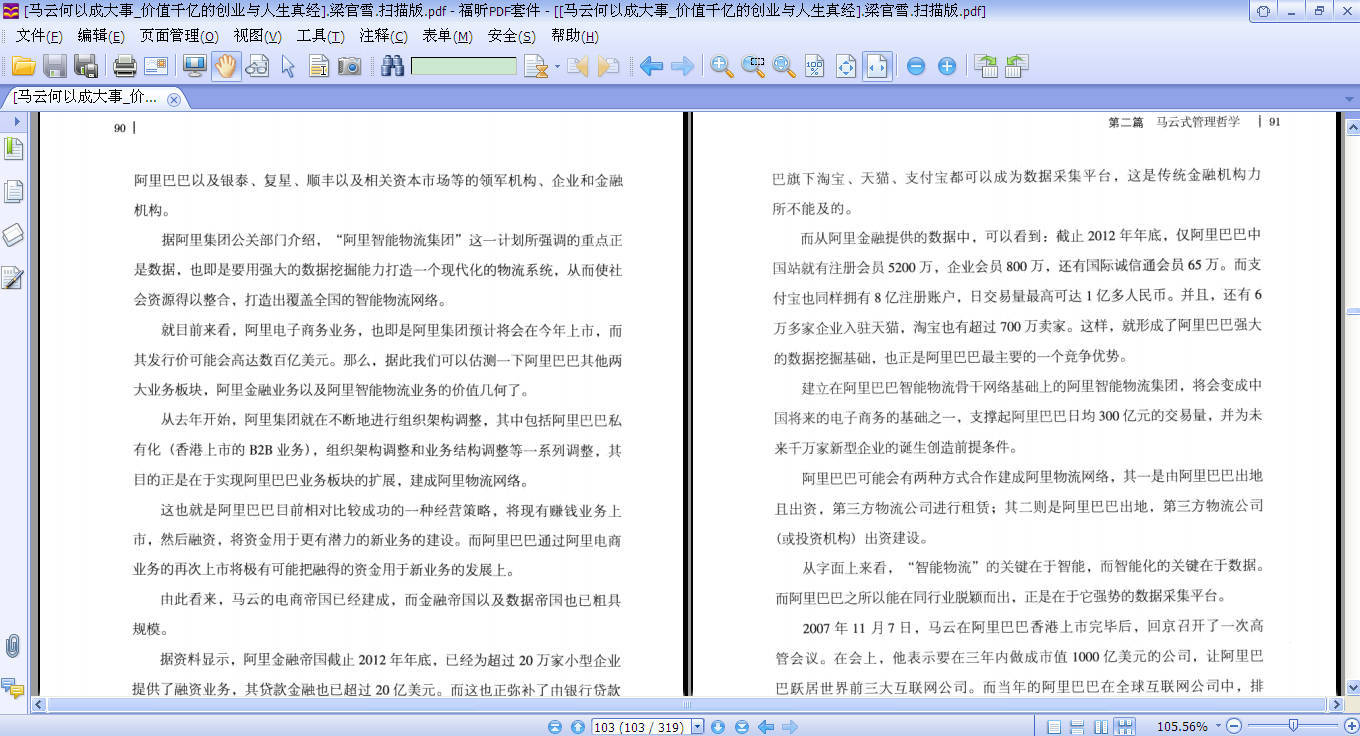
Task: Open the 安全(S) menu
Action: point(511,36)
